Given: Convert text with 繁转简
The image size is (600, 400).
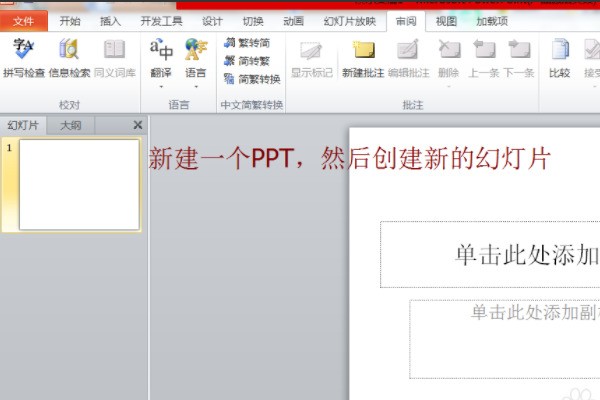Looking at the screenshot, I should (x=247, y=43).
